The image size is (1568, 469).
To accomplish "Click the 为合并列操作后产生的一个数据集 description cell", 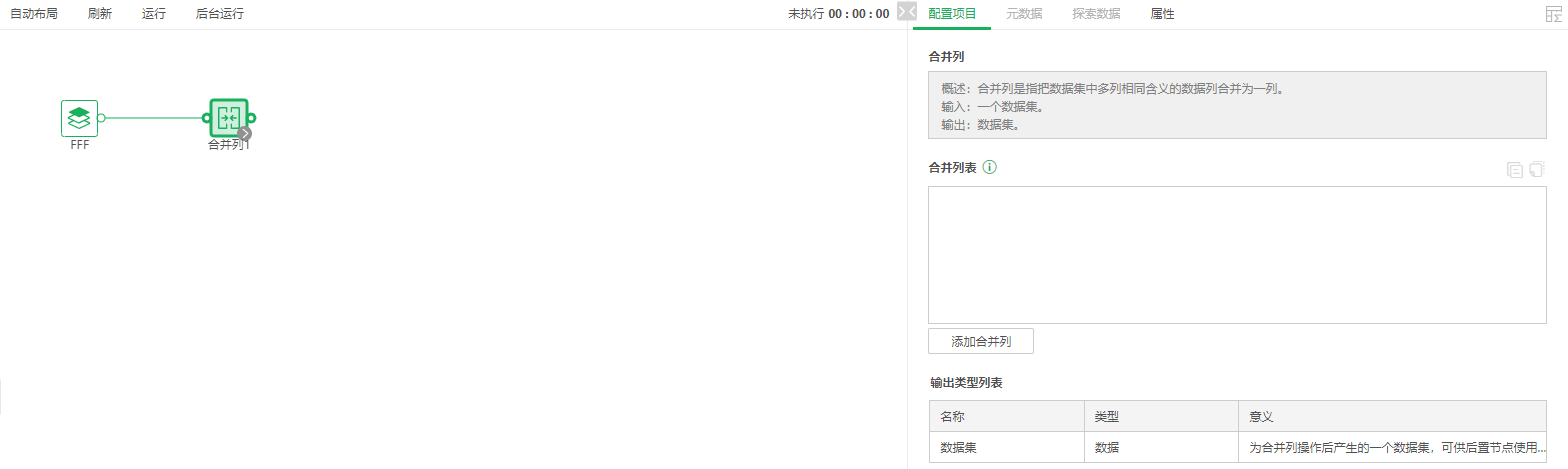I will tap(1392, 448).
